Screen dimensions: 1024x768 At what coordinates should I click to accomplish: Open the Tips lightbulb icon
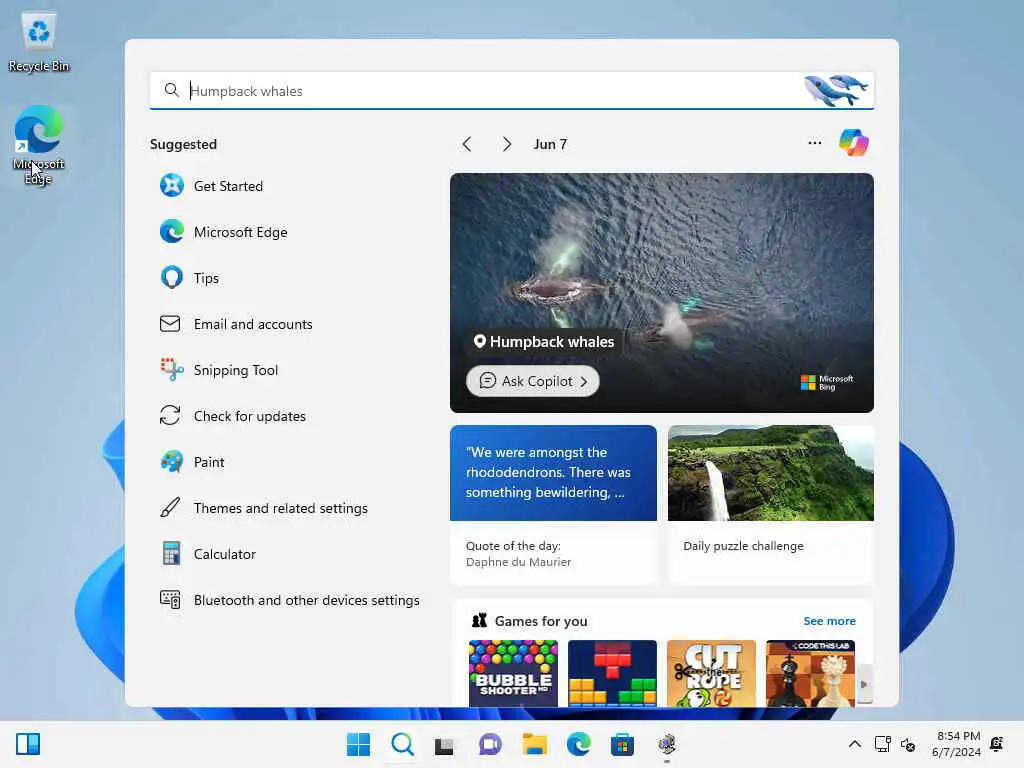[172, 278]
